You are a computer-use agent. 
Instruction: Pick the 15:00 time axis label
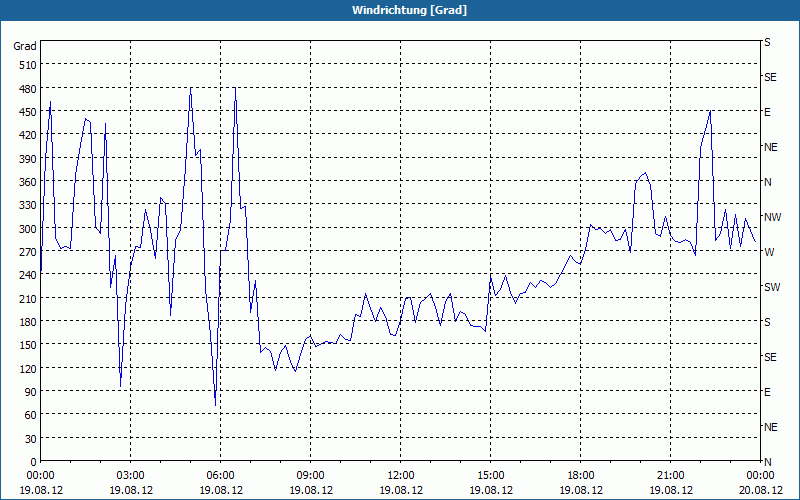tap(490, 476)
